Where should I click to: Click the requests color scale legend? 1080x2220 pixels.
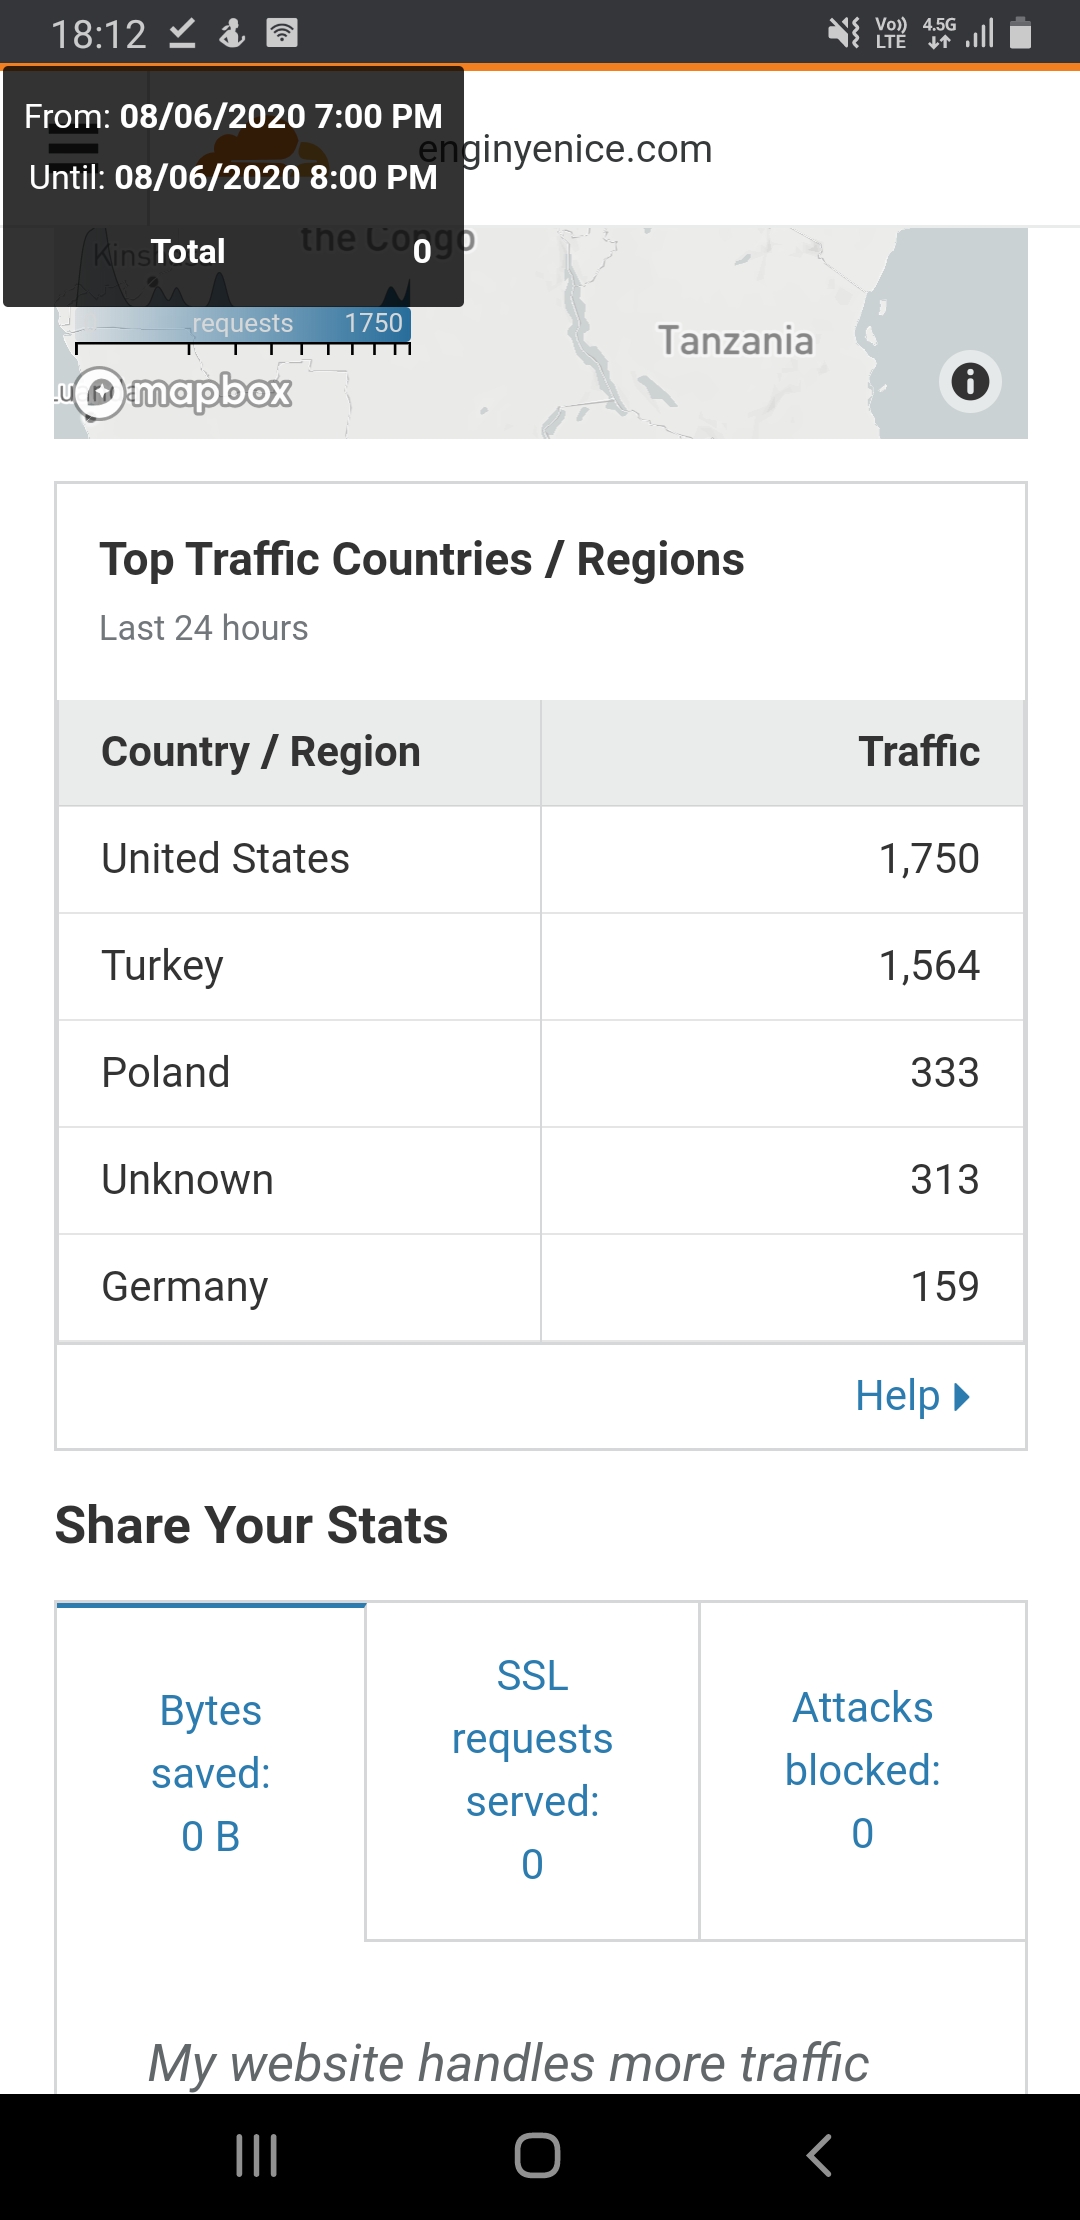[x=242, y=323]
